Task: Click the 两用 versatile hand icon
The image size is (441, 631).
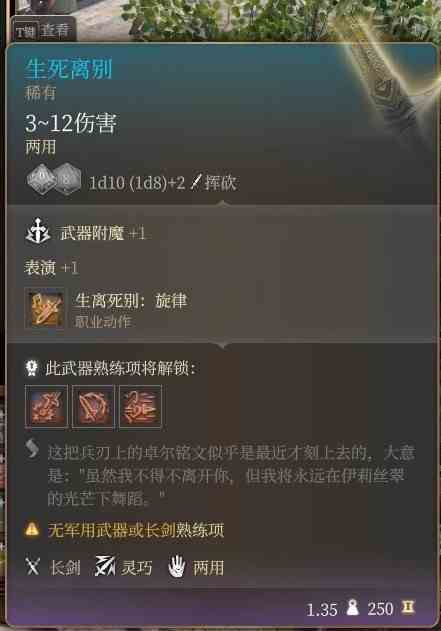Action: point(177,567)
